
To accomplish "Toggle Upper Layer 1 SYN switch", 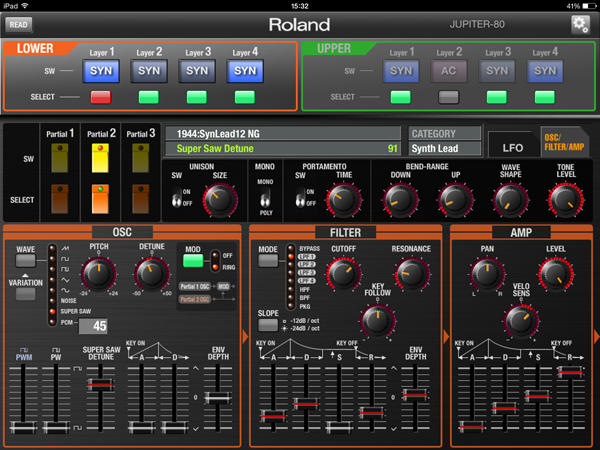I will pyautogui.click(x=401, y=71).
